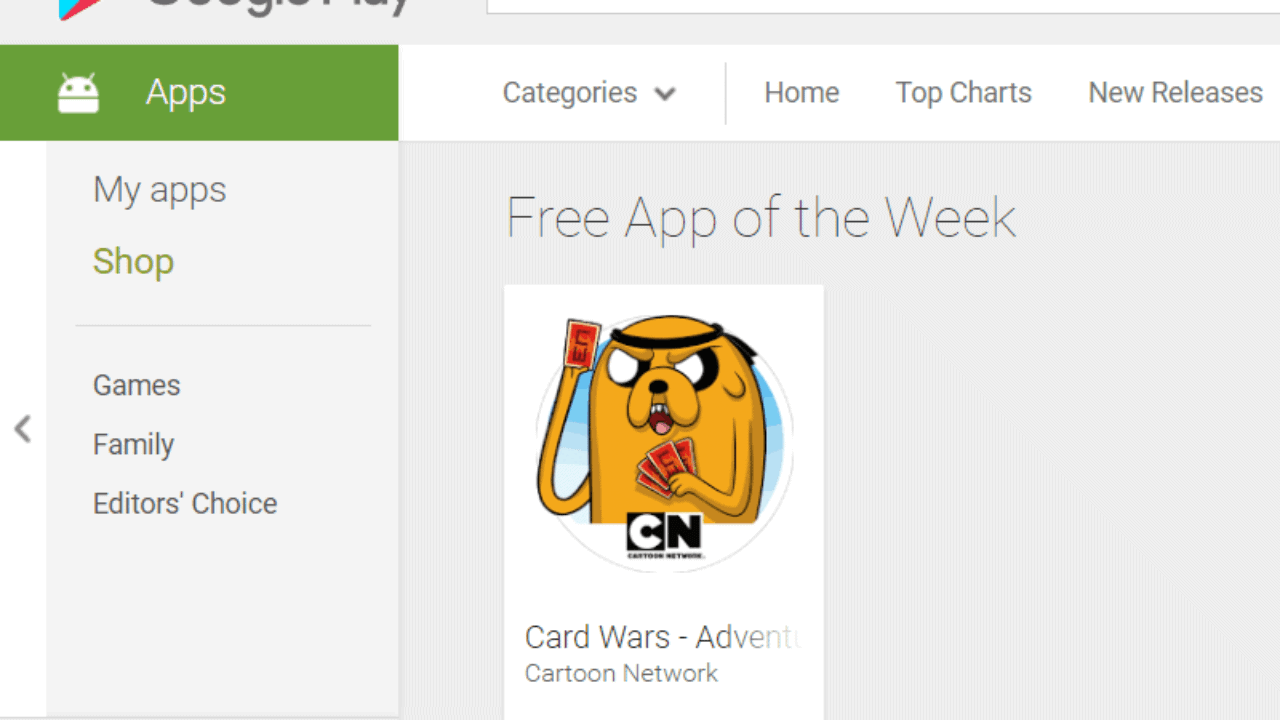Open the Card Wars - Adventure title link
Viewport: 1280px width, 720px height.
pyautogui.click(x=663, y=637)
